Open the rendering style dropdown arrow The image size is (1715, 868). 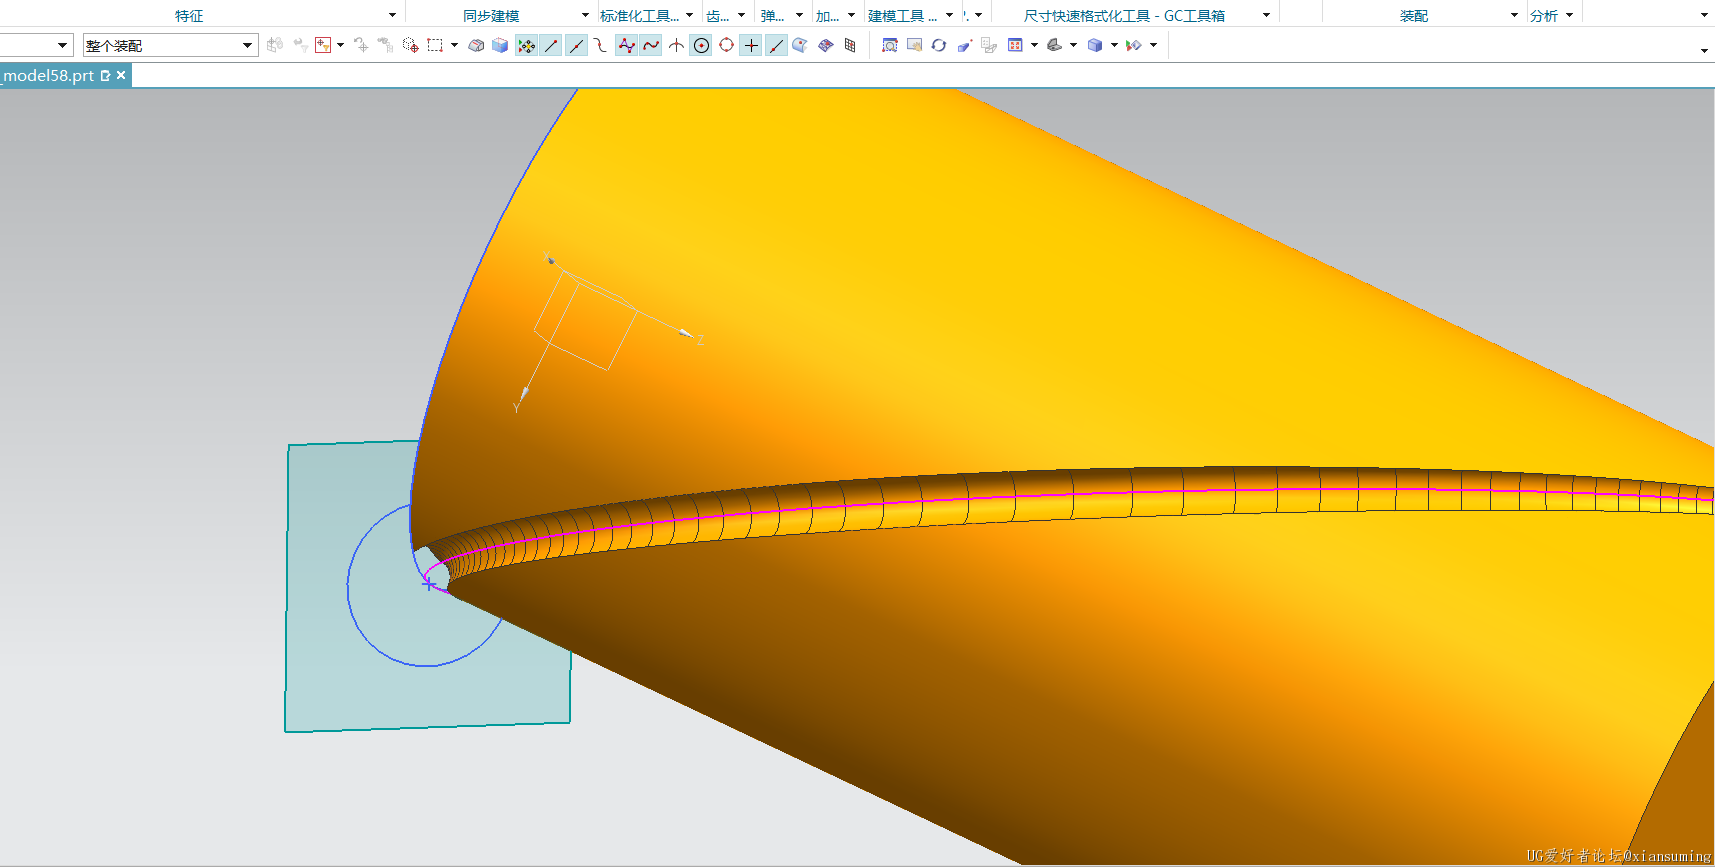[x=1114, y=45]
